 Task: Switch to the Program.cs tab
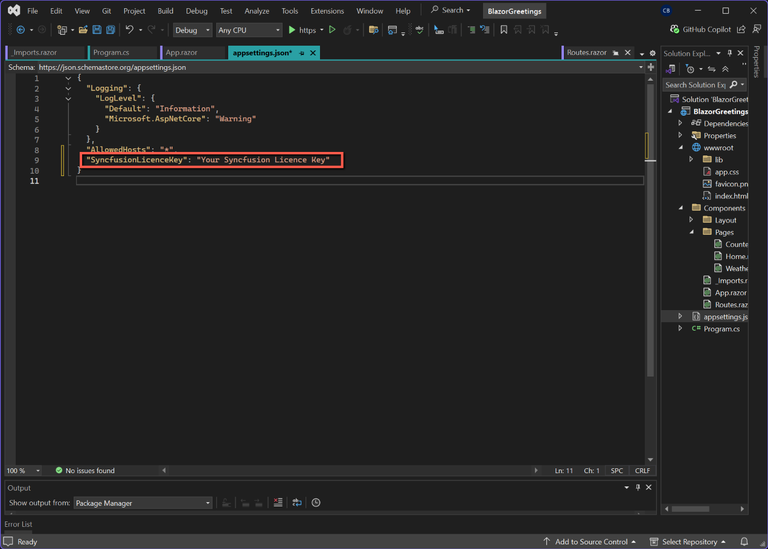(110, 53)
